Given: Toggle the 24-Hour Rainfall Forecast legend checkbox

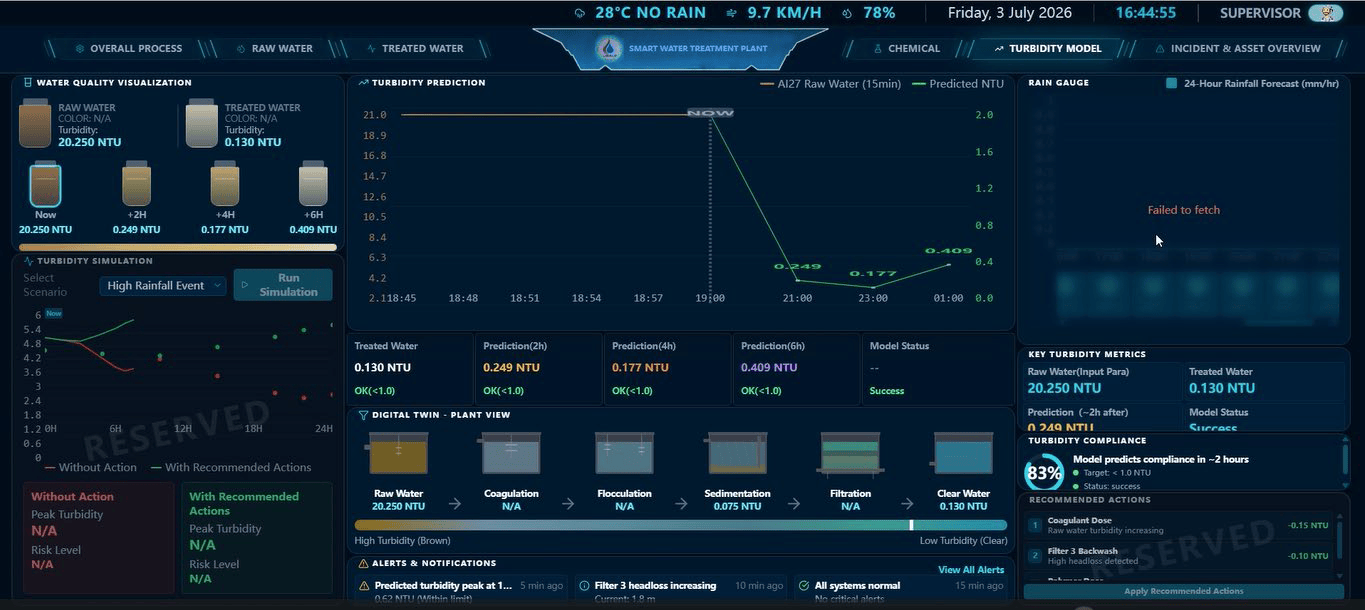Looking at the screenshot, I should pyautogui.click(x=1171, y=83).
